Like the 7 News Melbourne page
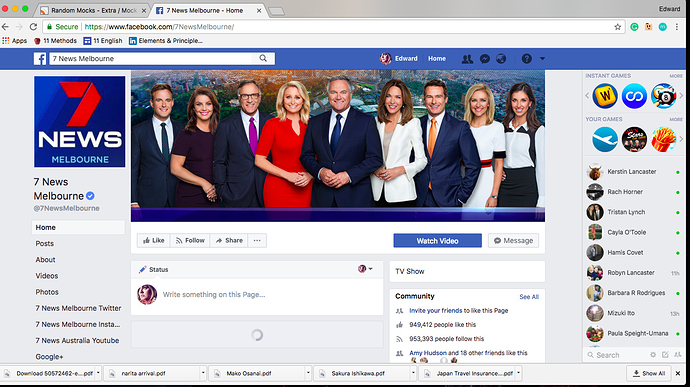Screen dimensions: 690x387 154,240
